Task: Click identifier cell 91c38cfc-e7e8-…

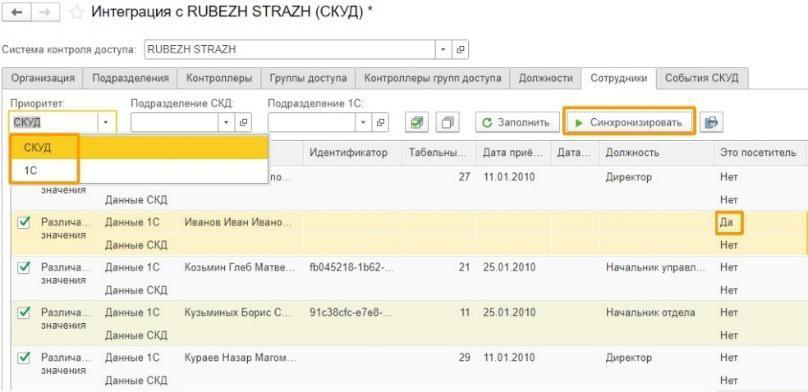Action: pos(352,312)
